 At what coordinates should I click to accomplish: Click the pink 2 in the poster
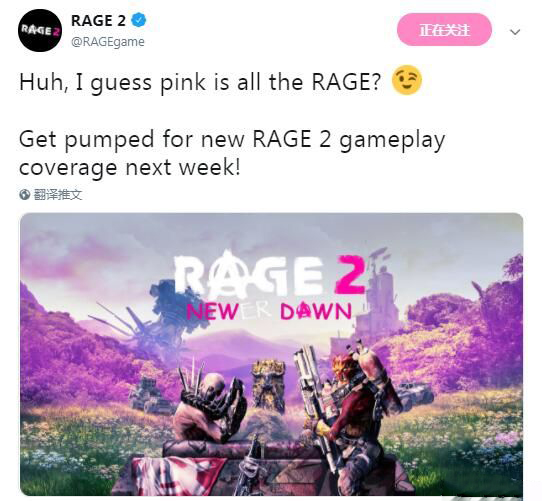click(350, 275)
